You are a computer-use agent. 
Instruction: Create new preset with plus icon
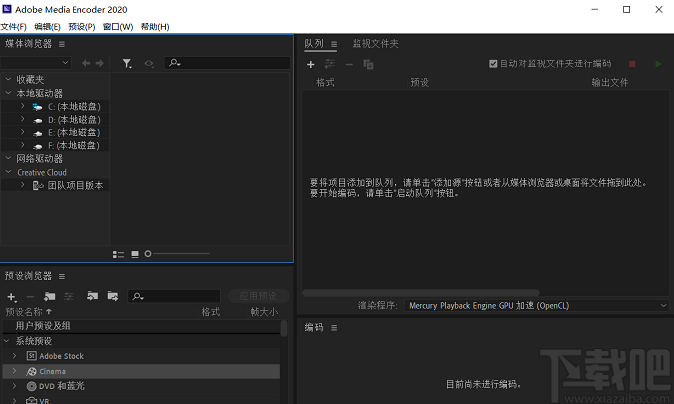point(12,297)
